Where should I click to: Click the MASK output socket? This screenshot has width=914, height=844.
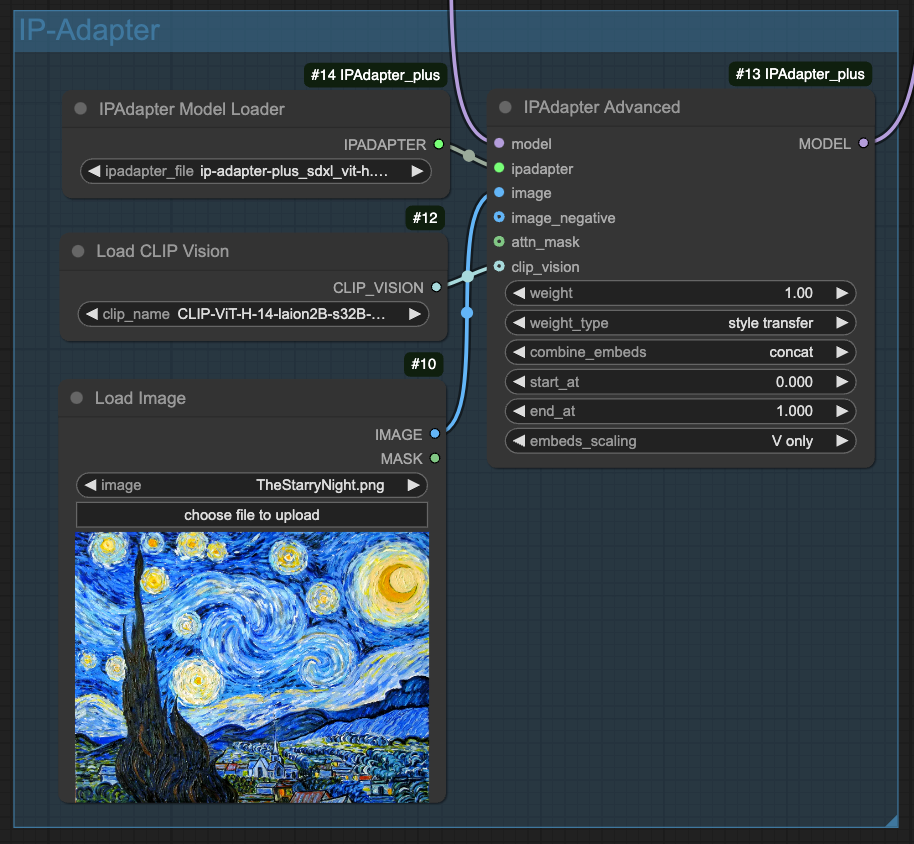pyautogui.click(x=435, y=458)
